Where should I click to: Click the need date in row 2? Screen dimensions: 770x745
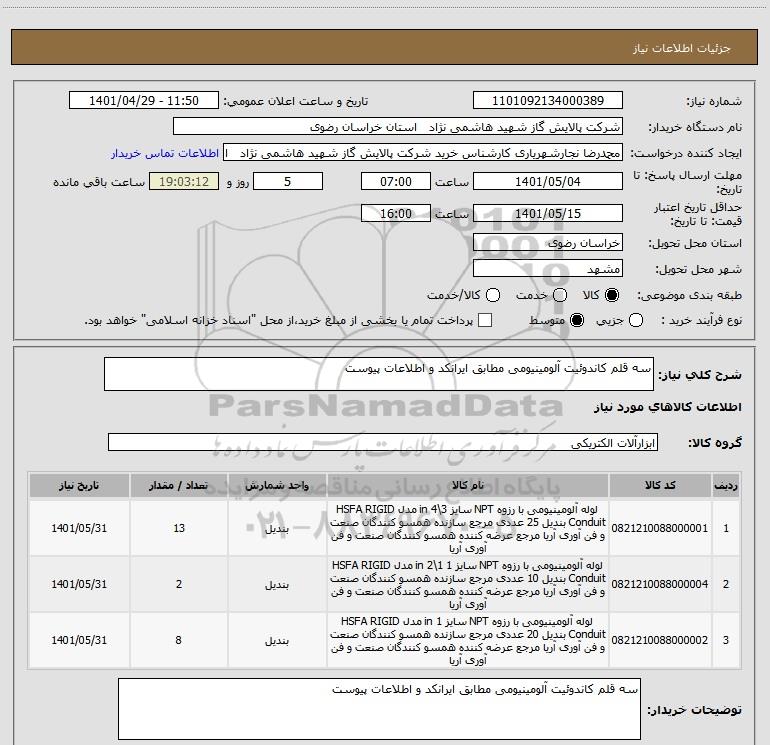pos(79,584)
